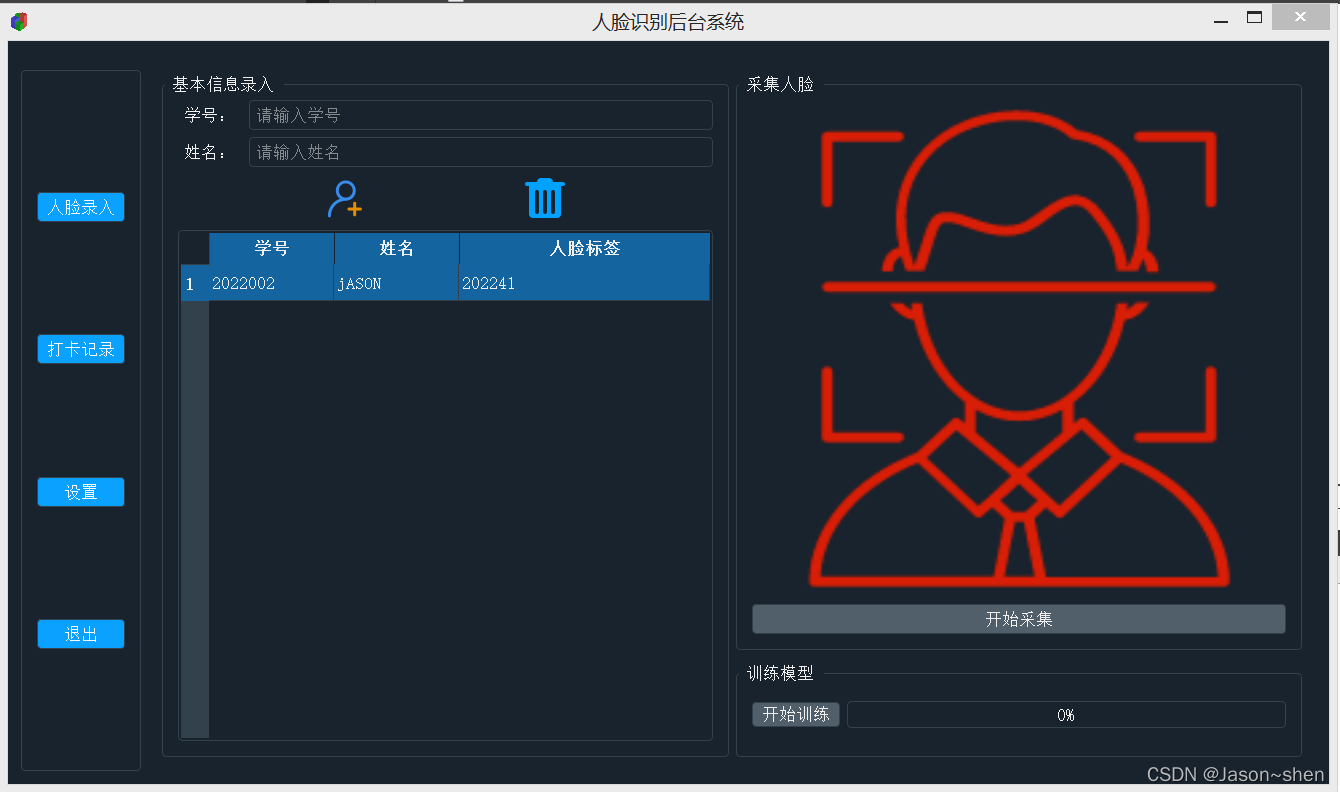Image resolution: width=1340 pixels, height=792 pixels.
Task: Minimize the 人脸识别后台系统 window
Action: click(1220, 19)
